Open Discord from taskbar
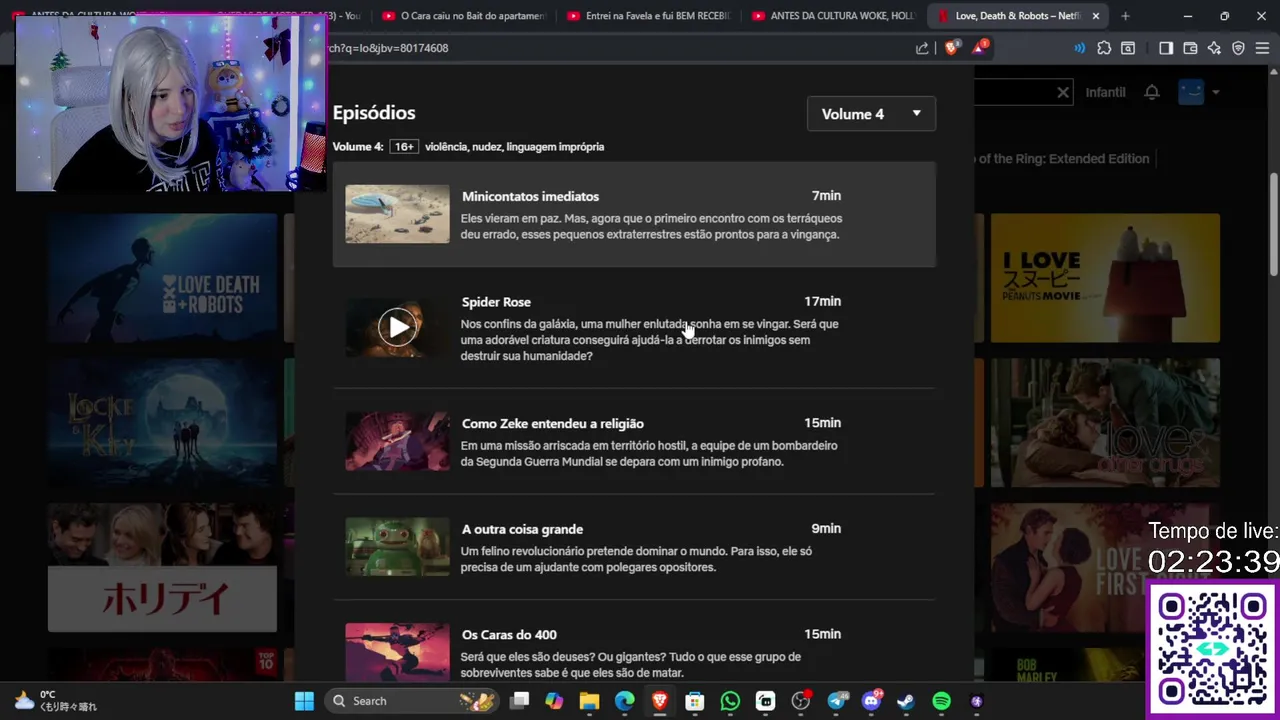 pos(871,701)
